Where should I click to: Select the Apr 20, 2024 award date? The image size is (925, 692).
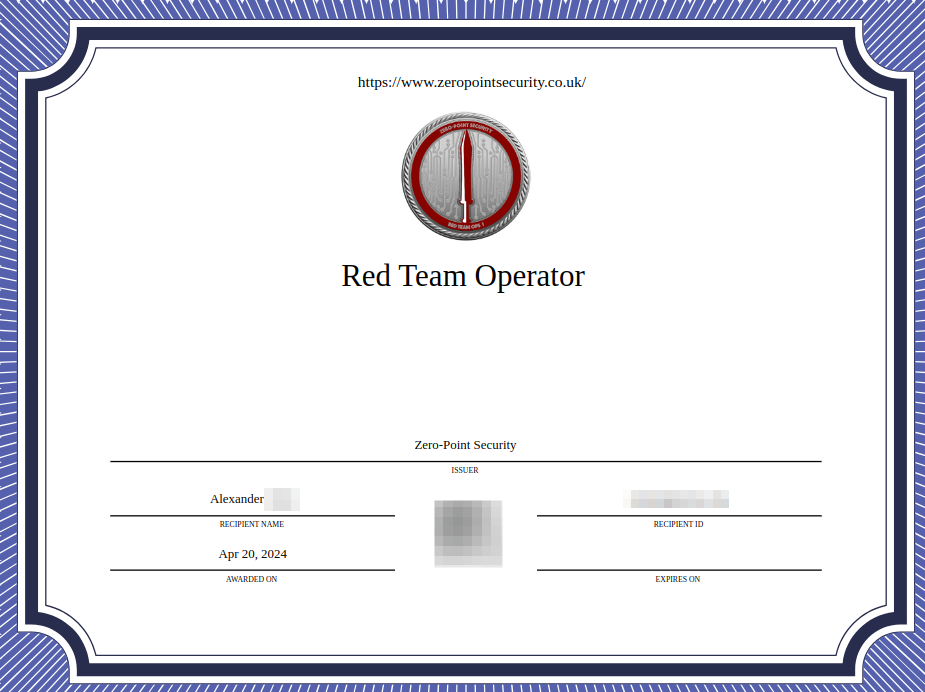pyautogui.click(x=252, y=554)
